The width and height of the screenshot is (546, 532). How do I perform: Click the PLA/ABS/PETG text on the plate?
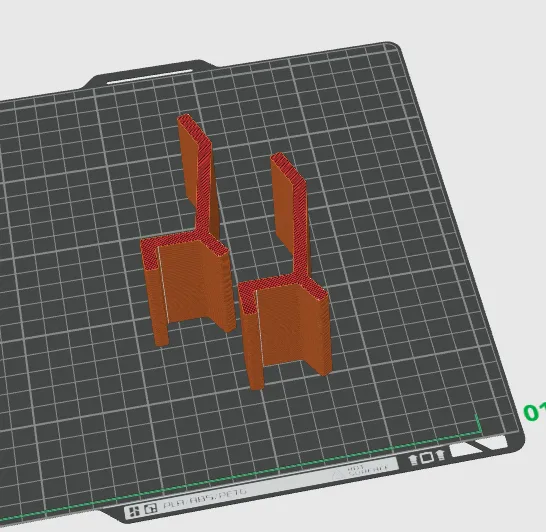pos(205,499)
